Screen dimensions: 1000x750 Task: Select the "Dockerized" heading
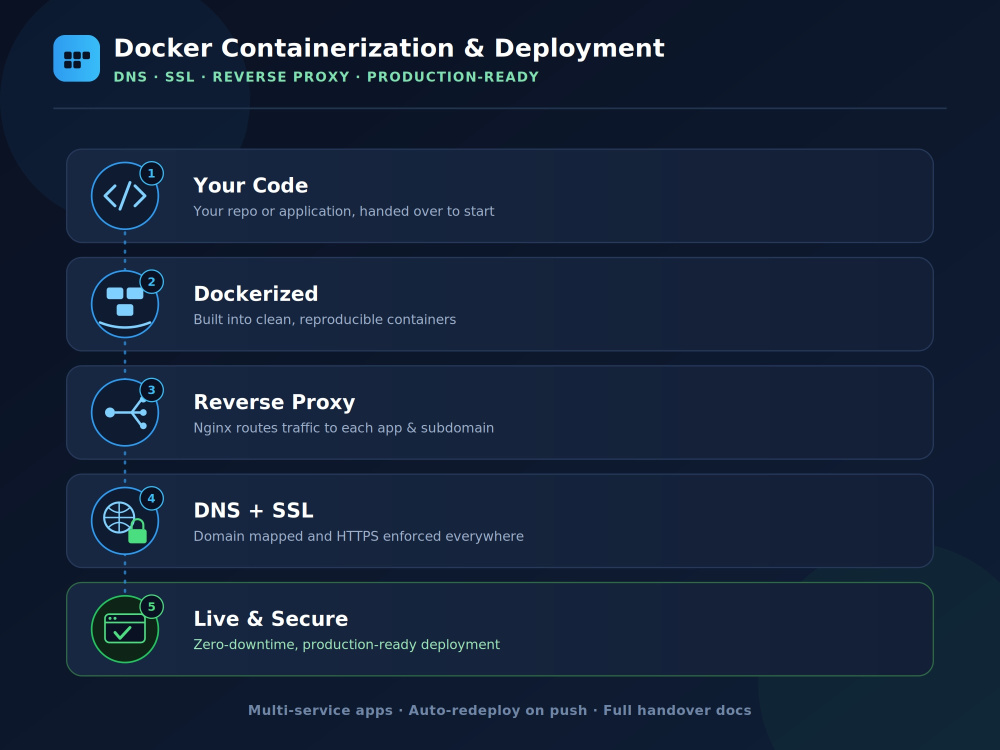256,294
